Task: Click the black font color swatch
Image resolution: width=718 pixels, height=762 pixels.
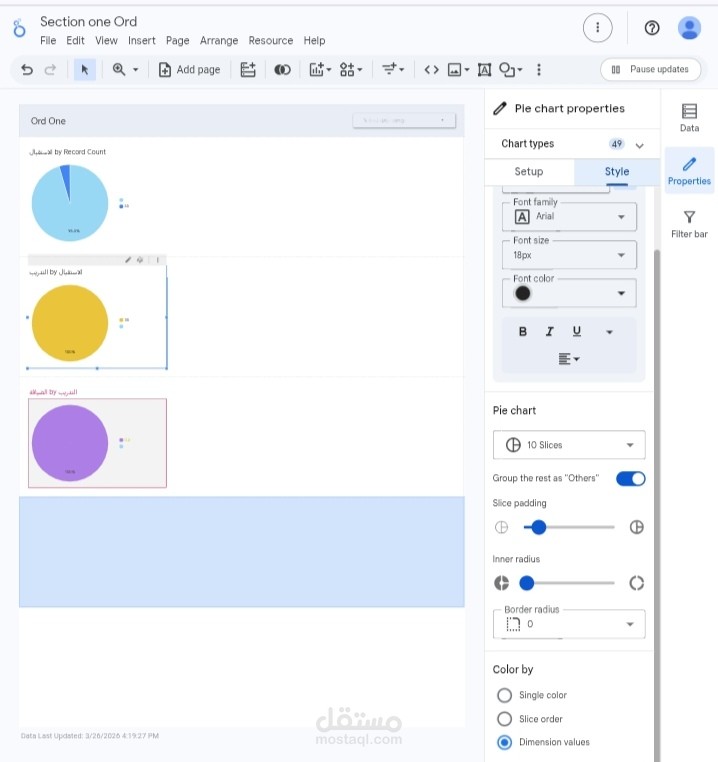Action: click(x=523, y=293)
